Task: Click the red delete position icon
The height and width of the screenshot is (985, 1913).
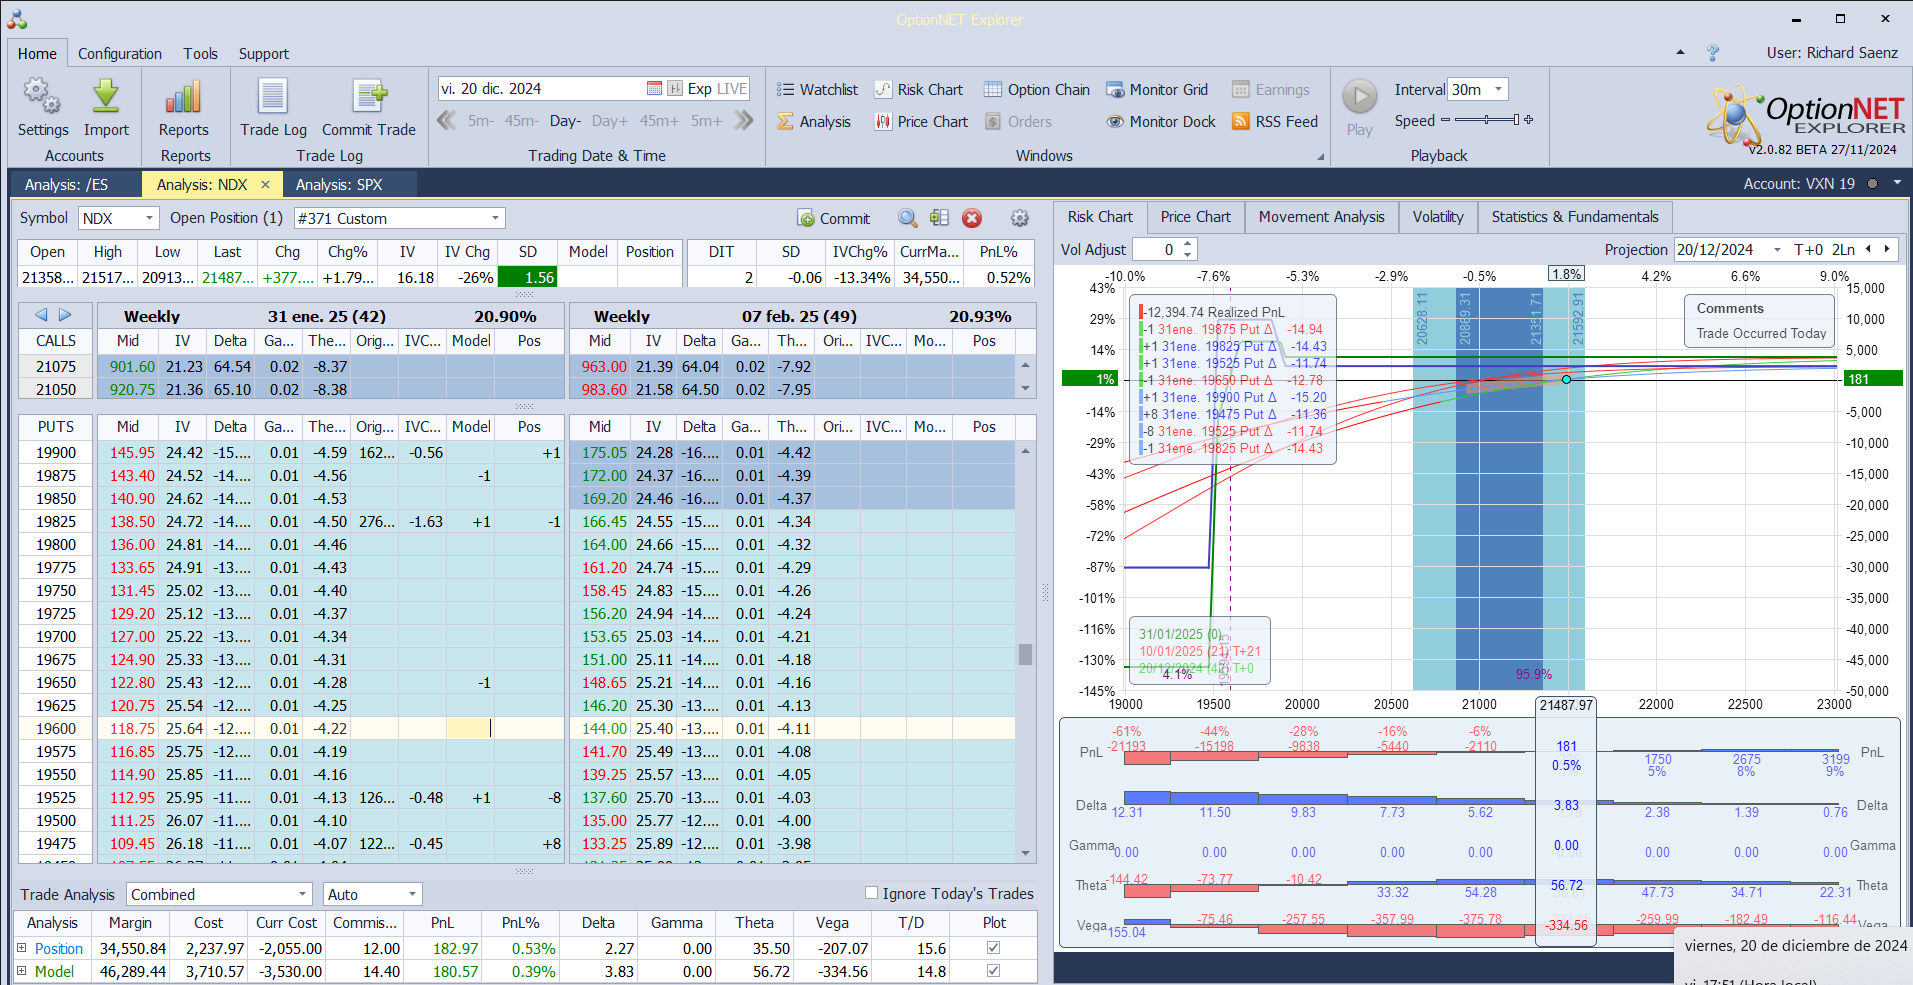Action: 972,218
